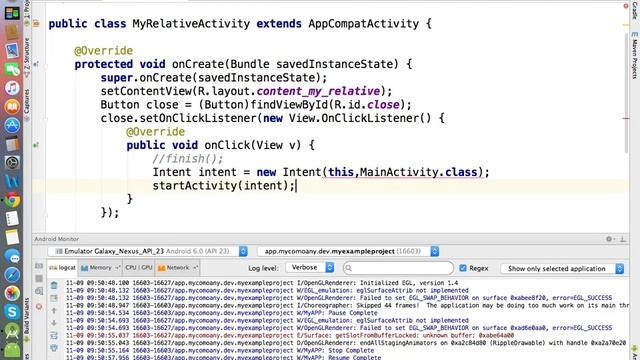Open the Show only selected application filter dropdown
Viewport: 640px width, 360px height.
click(x=562, y=268)
